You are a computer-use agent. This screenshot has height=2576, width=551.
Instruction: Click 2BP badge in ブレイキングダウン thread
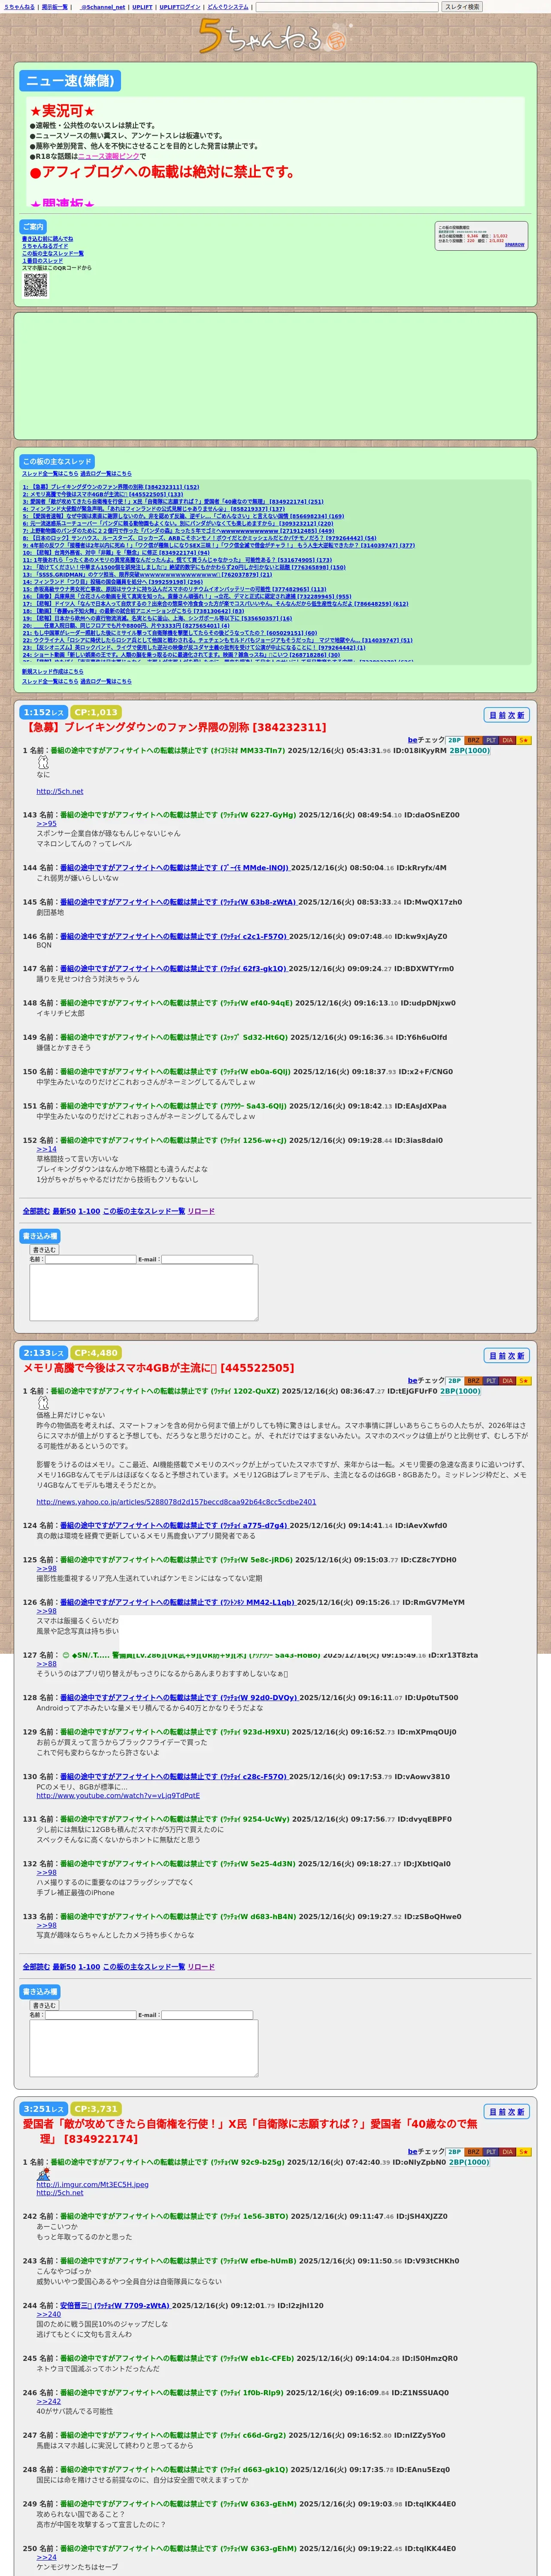pyautogui.click(x=454, y=740)
